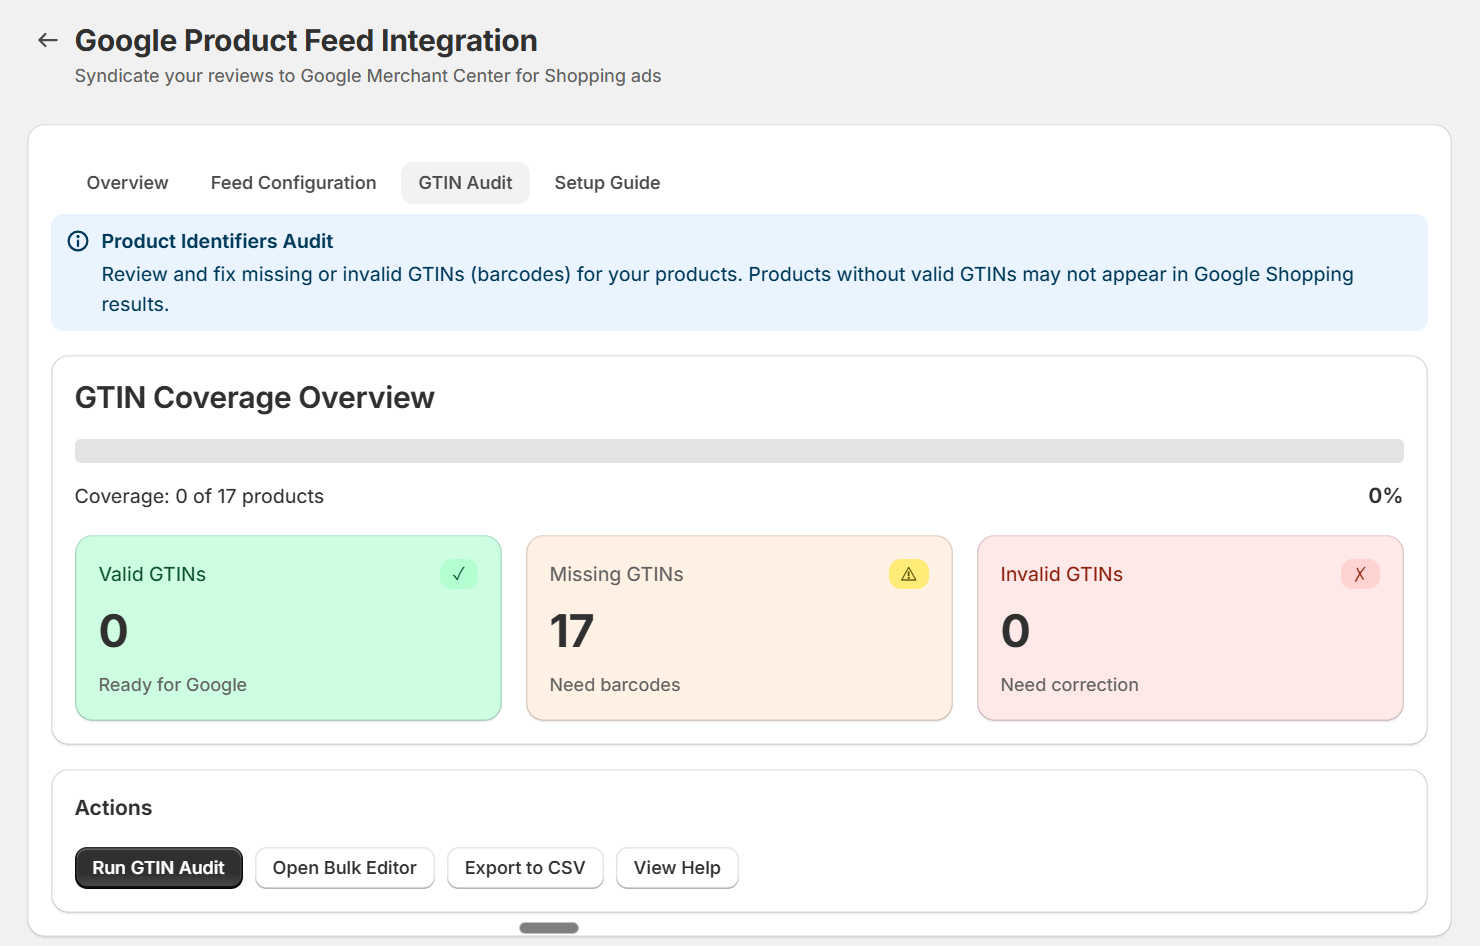Open View Help for GTIN auditing
The image size is (1480, 946).
[677, 867]
